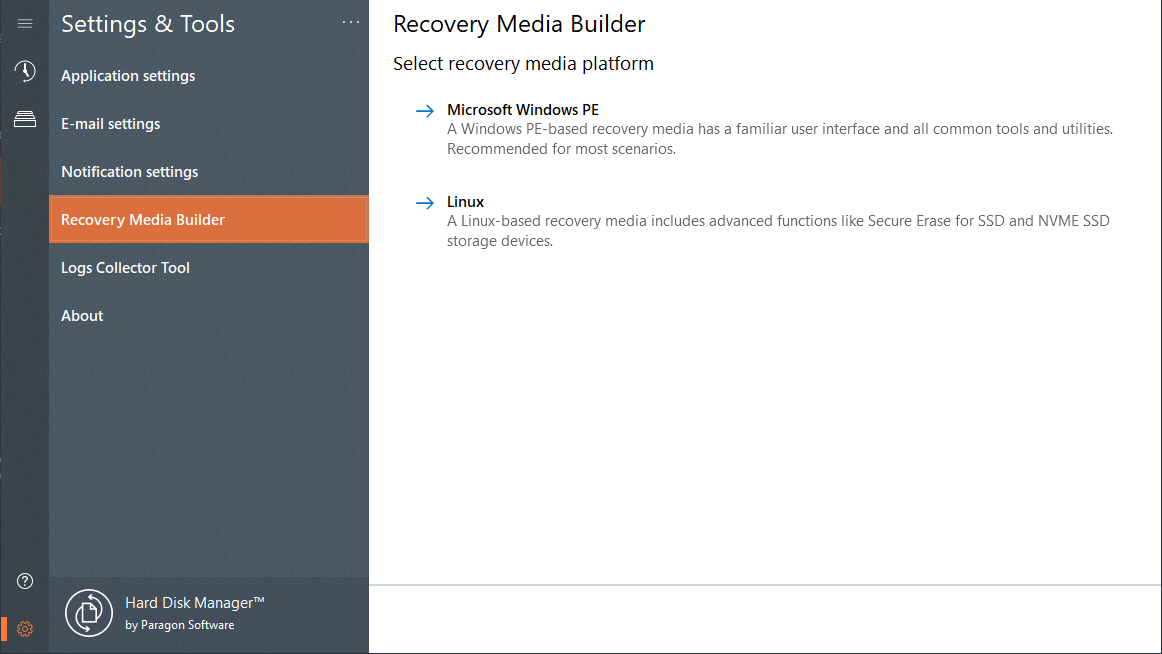Click the orange settings gear icon
Screen dimensions: 1162x654
[x=26, y=629]
